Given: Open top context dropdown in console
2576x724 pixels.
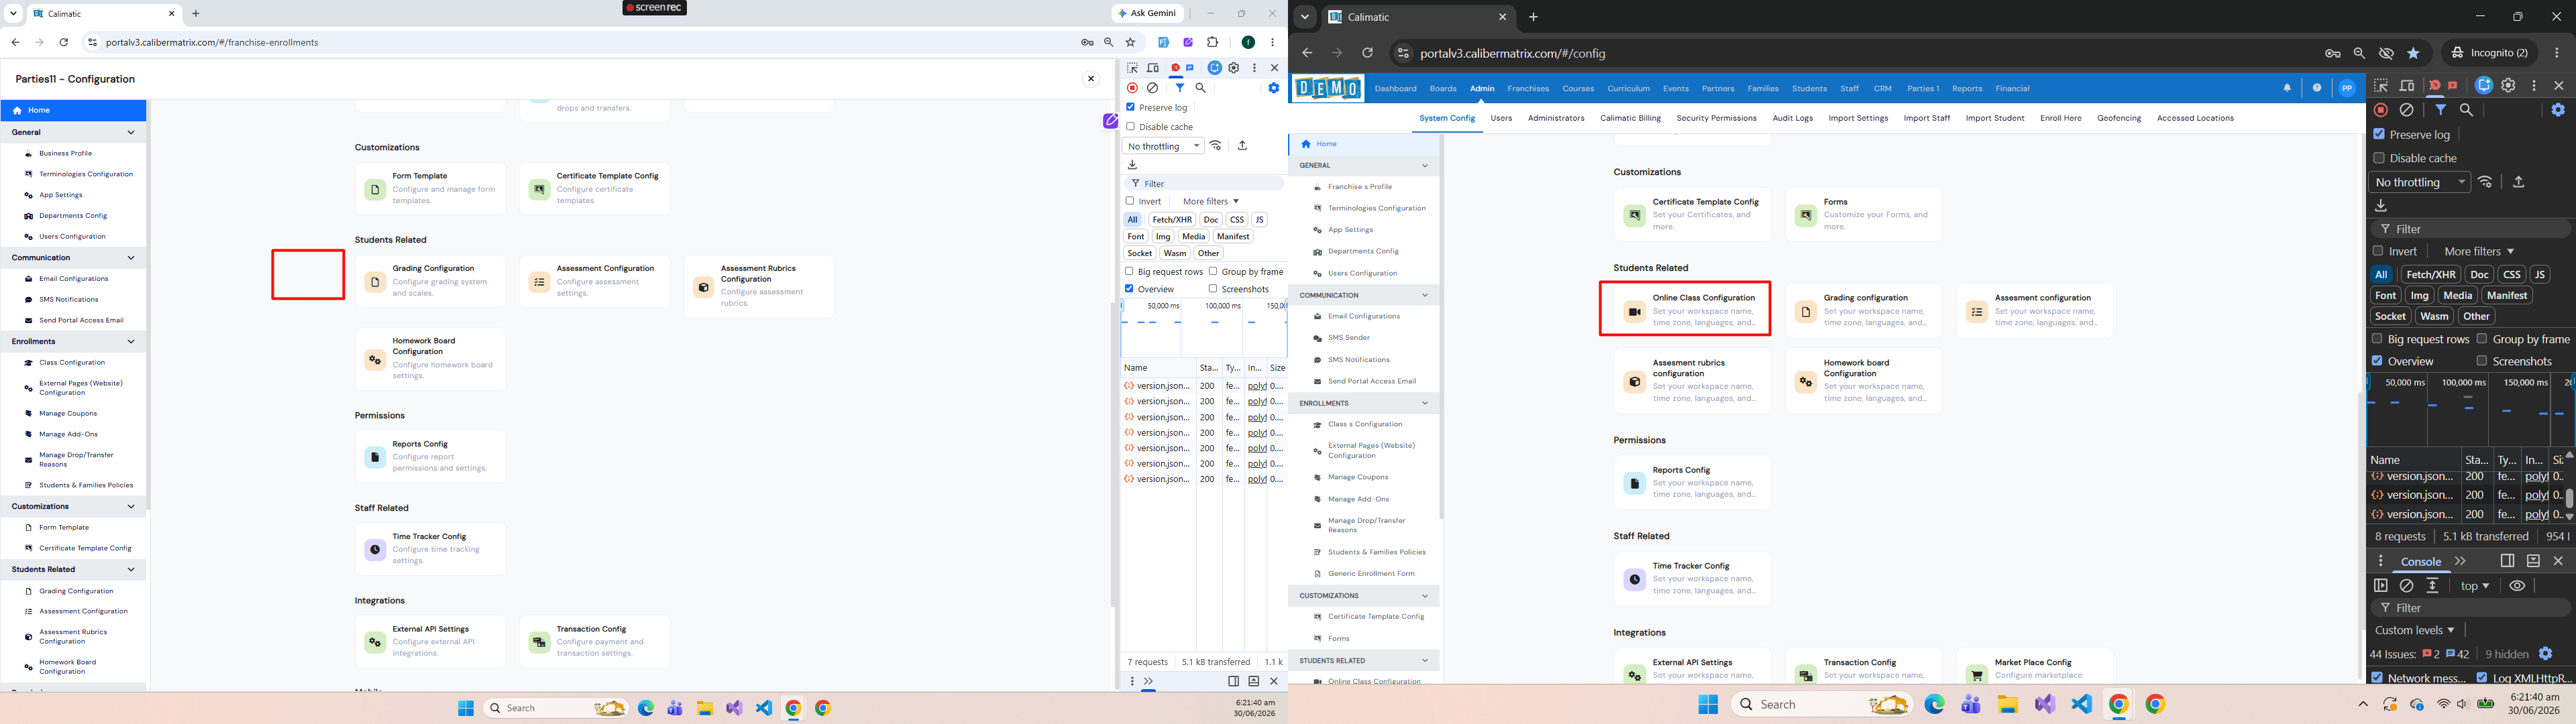Looking at the screenshot, I should point(2475,586).
